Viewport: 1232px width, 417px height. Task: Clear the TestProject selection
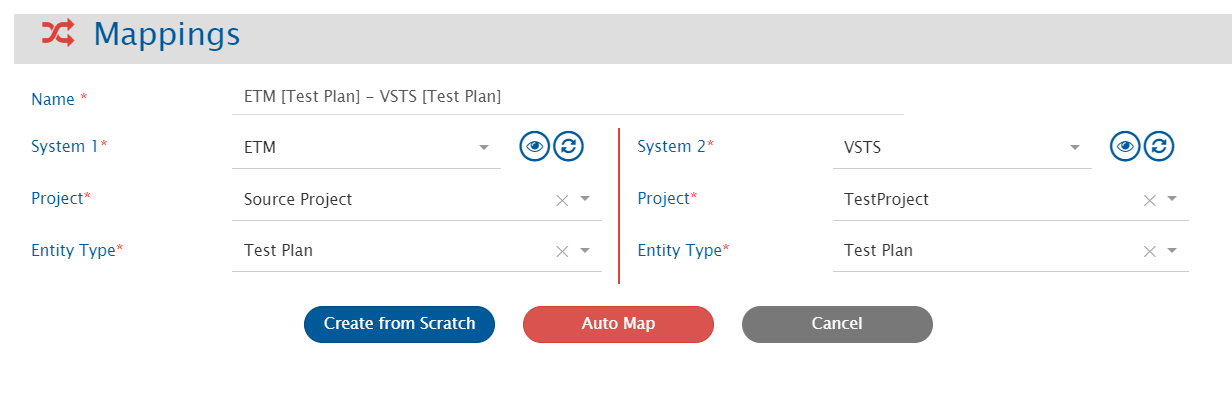1150,200
